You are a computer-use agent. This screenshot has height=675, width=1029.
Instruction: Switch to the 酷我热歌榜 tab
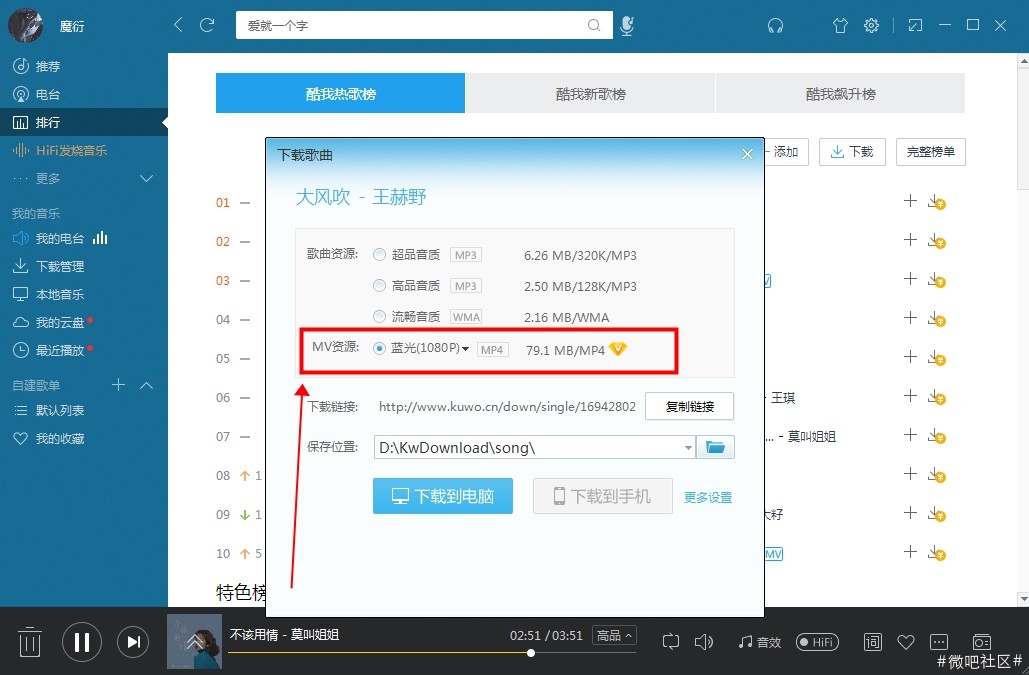pyautogui.click(x=341, y=93)
